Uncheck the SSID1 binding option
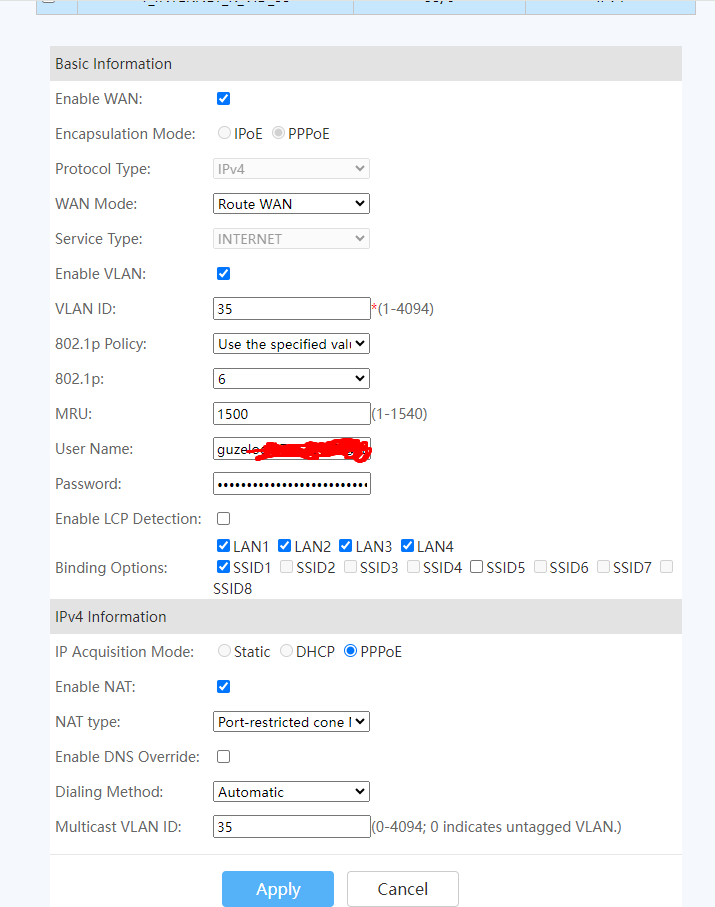The width and height of the screenshot is (715, 907). click(224, 567)
